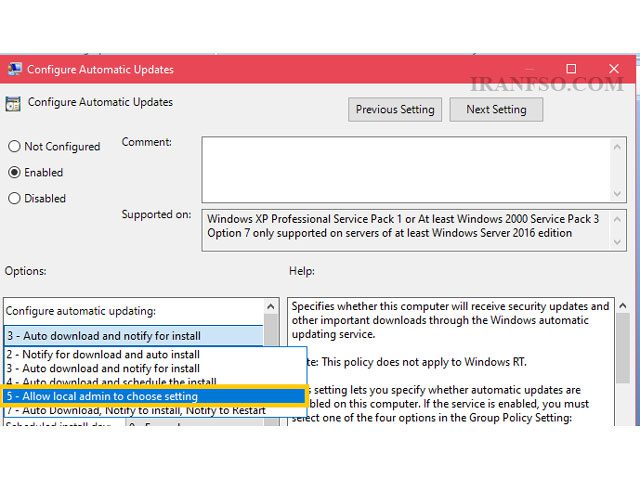This screenshot has height=479, width=640.
Task: Click the title bar policy icon
Action: click(x=15, y=69)
